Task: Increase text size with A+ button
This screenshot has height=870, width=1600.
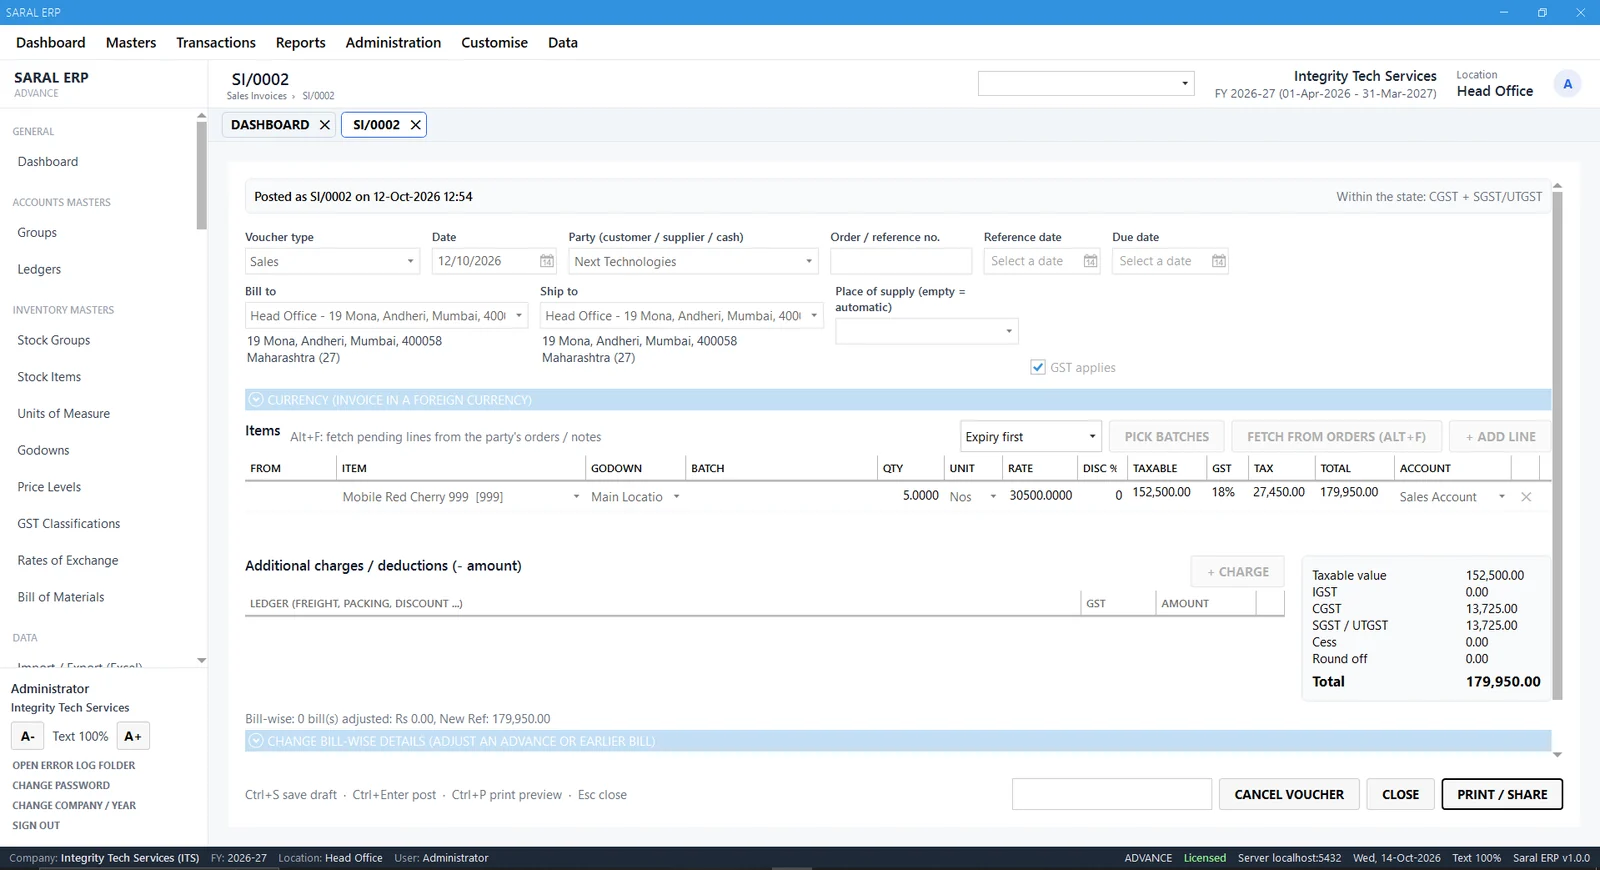Action: coord(133,736)
